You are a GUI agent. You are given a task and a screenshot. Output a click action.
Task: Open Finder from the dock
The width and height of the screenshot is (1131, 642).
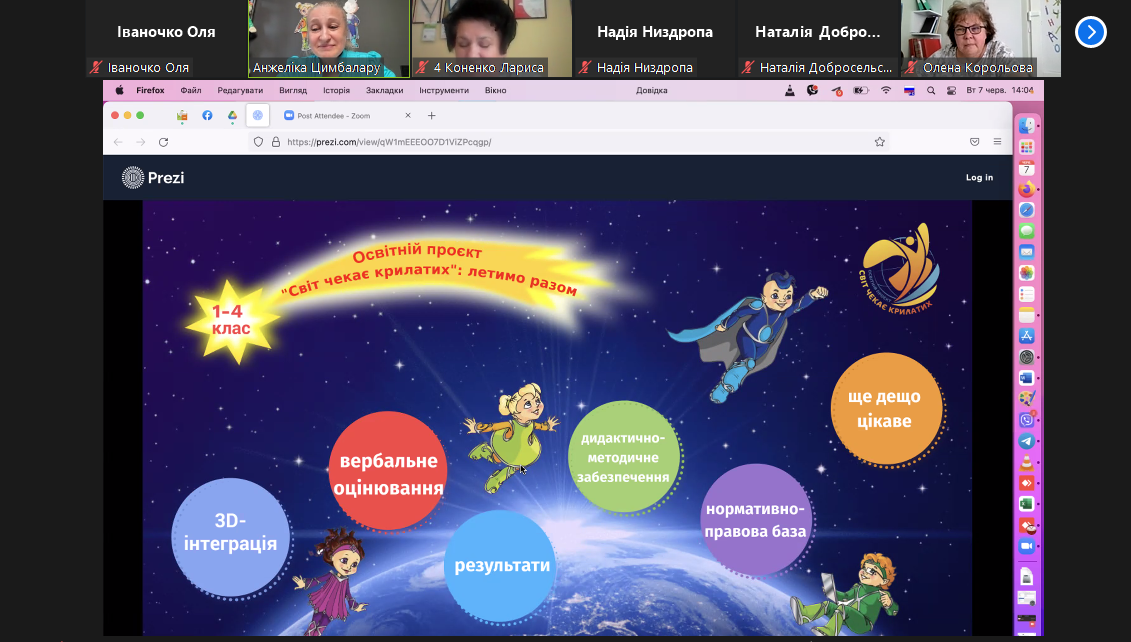[1026, 126]
